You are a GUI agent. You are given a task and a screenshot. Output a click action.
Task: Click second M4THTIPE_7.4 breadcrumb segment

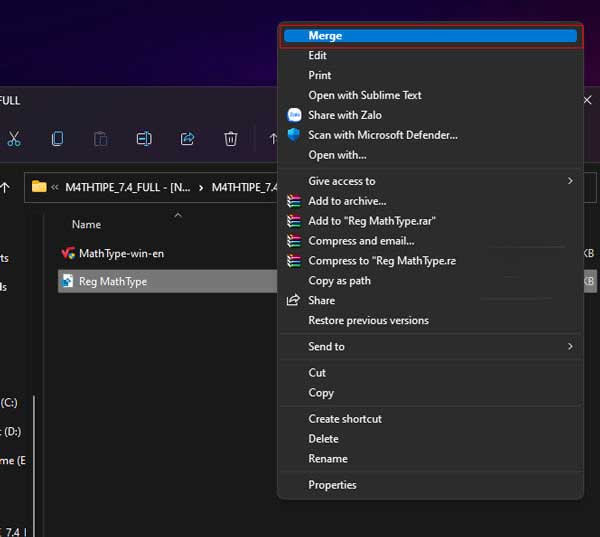245,187
